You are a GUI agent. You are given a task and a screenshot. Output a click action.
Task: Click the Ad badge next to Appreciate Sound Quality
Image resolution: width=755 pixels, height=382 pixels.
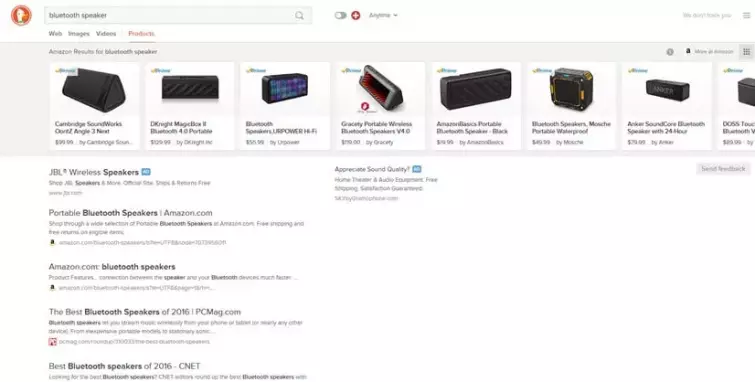tap(417, 169)
